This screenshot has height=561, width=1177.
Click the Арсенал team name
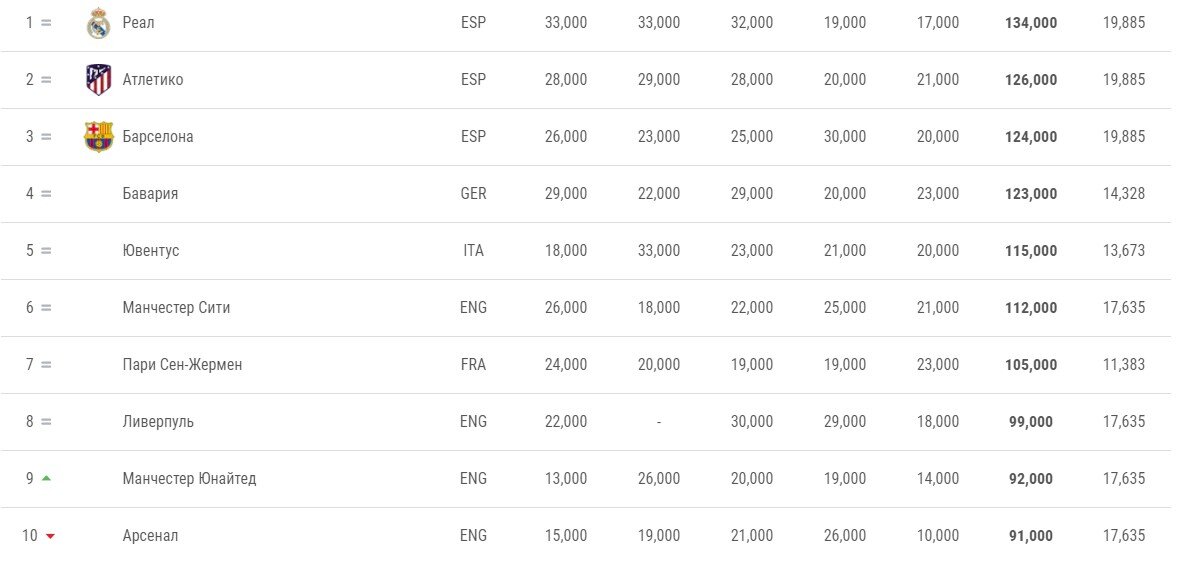click(151, 535)
